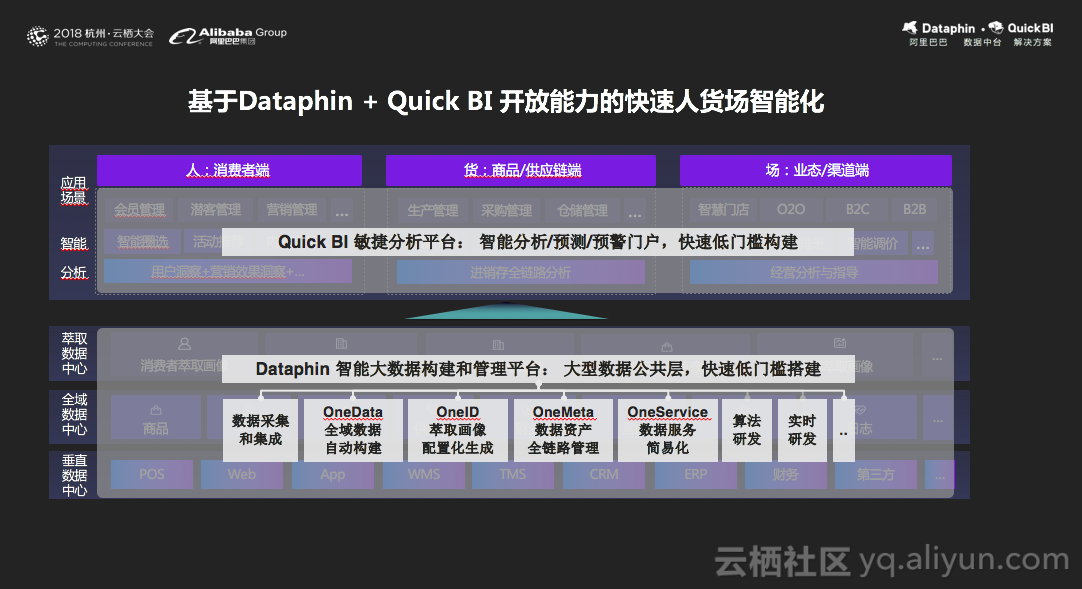The height and width of the screenshot is (589, 1082).
Task: Click the 垂直数据中心 row label
Action: [74, 475]
